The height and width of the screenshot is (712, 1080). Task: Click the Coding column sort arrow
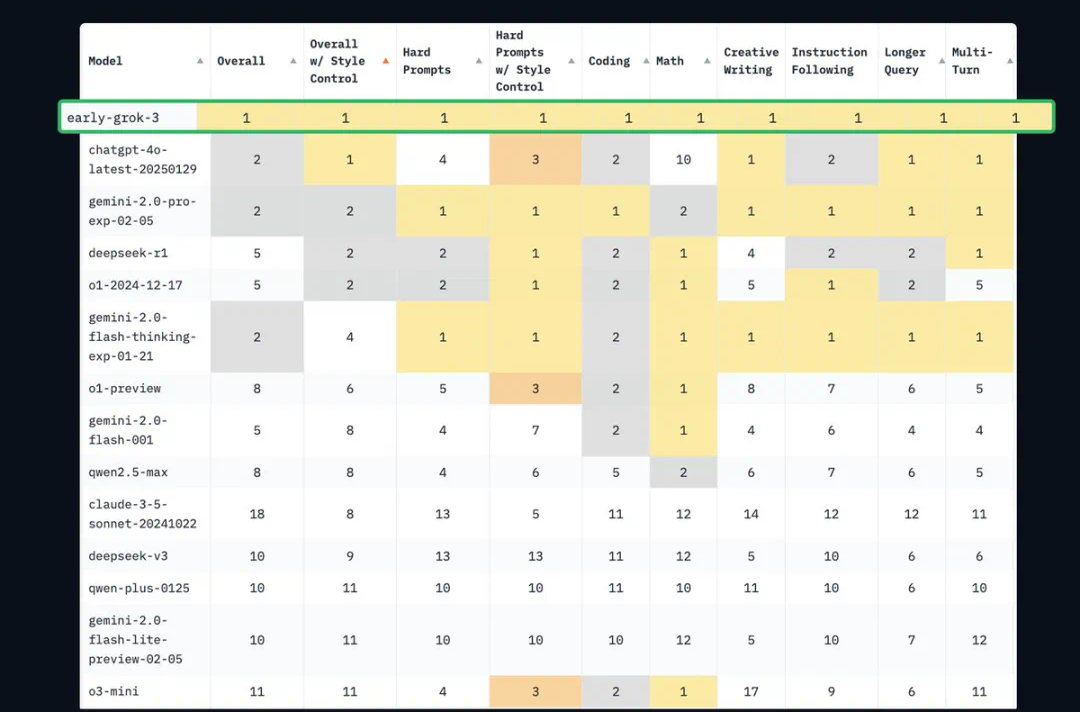642,61
